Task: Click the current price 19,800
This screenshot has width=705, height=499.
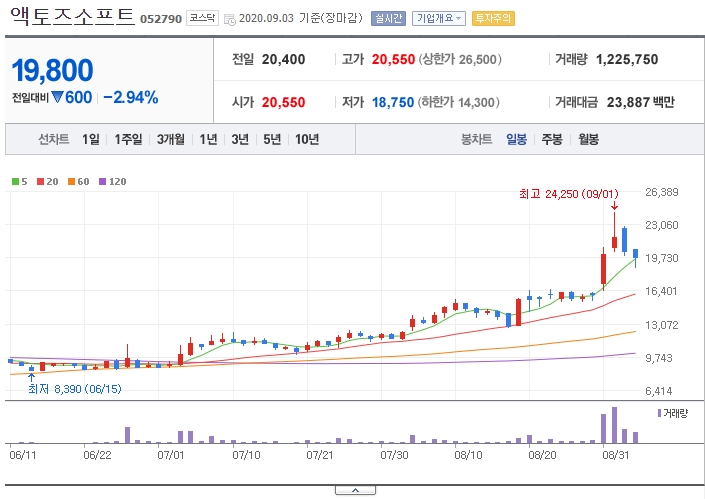Action: coord(53,71)
